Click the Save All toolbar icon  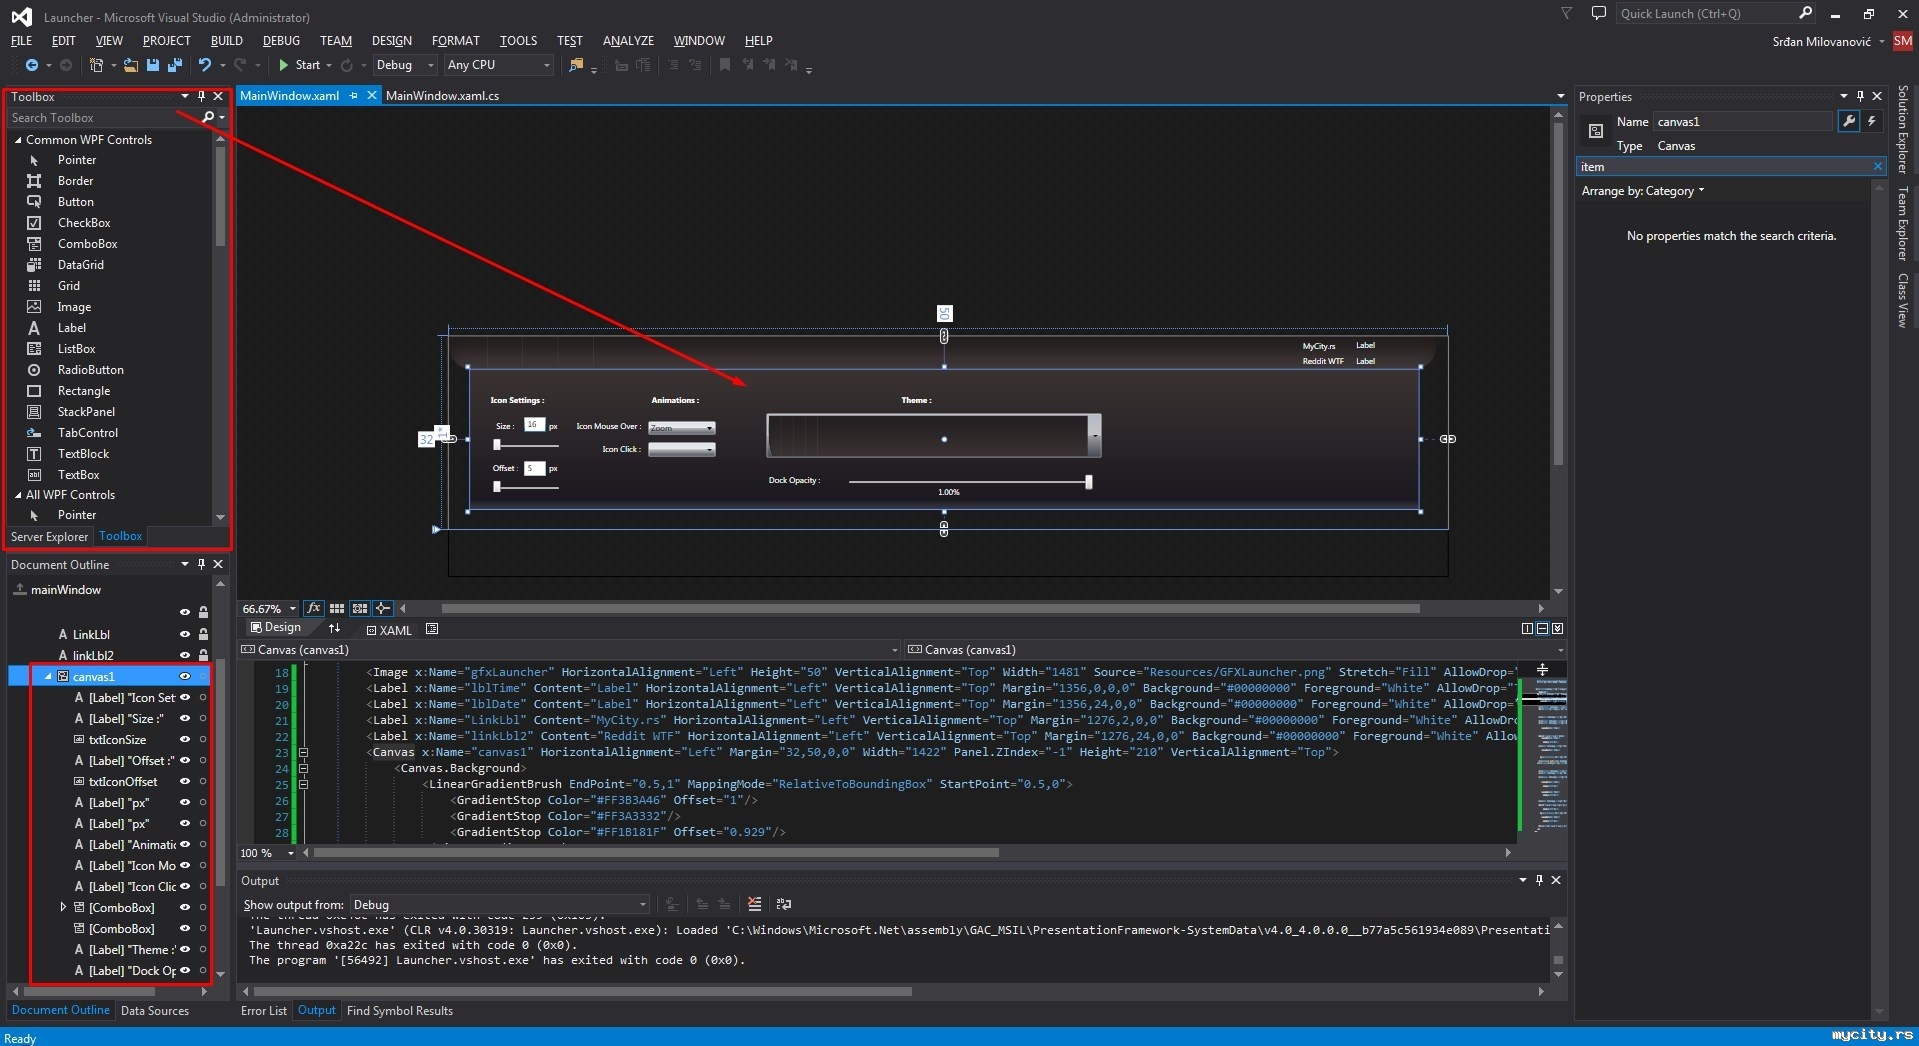[x=175, y=65]
